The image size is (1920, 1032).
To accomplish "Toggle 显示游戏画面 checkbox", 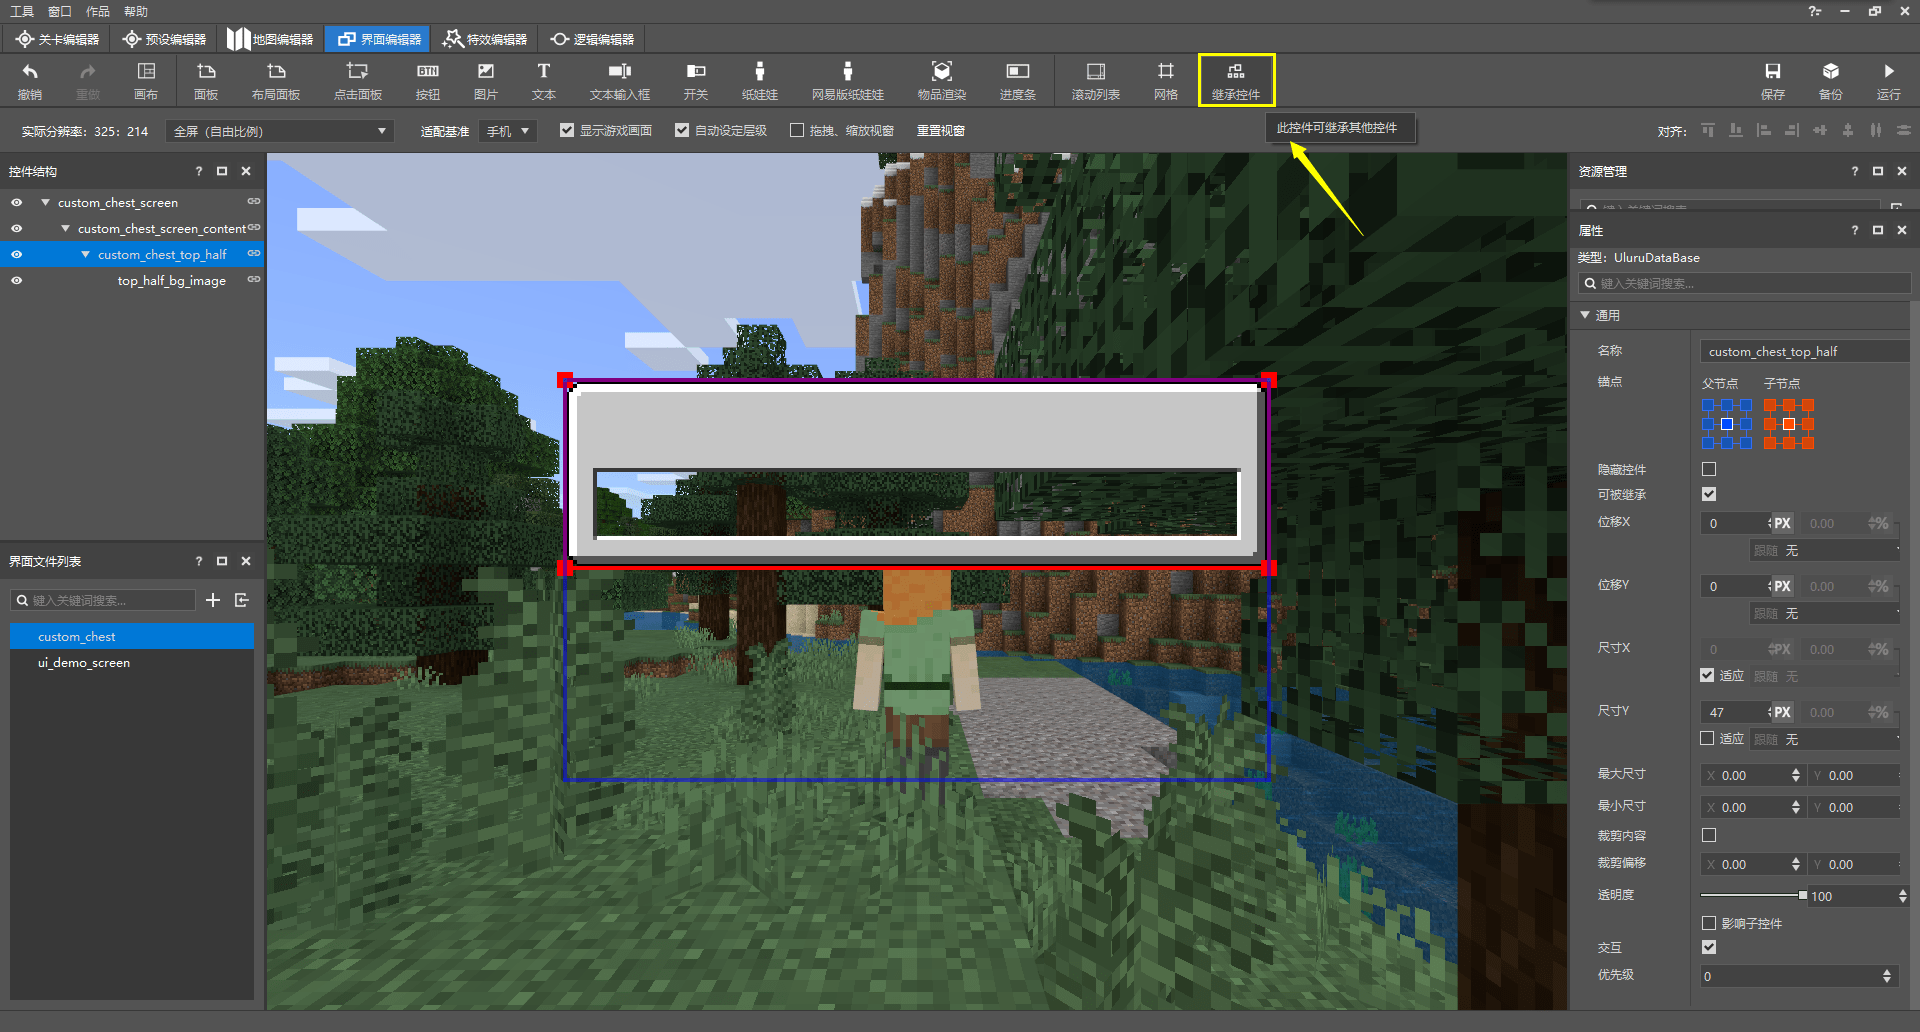I will [567, 130].
